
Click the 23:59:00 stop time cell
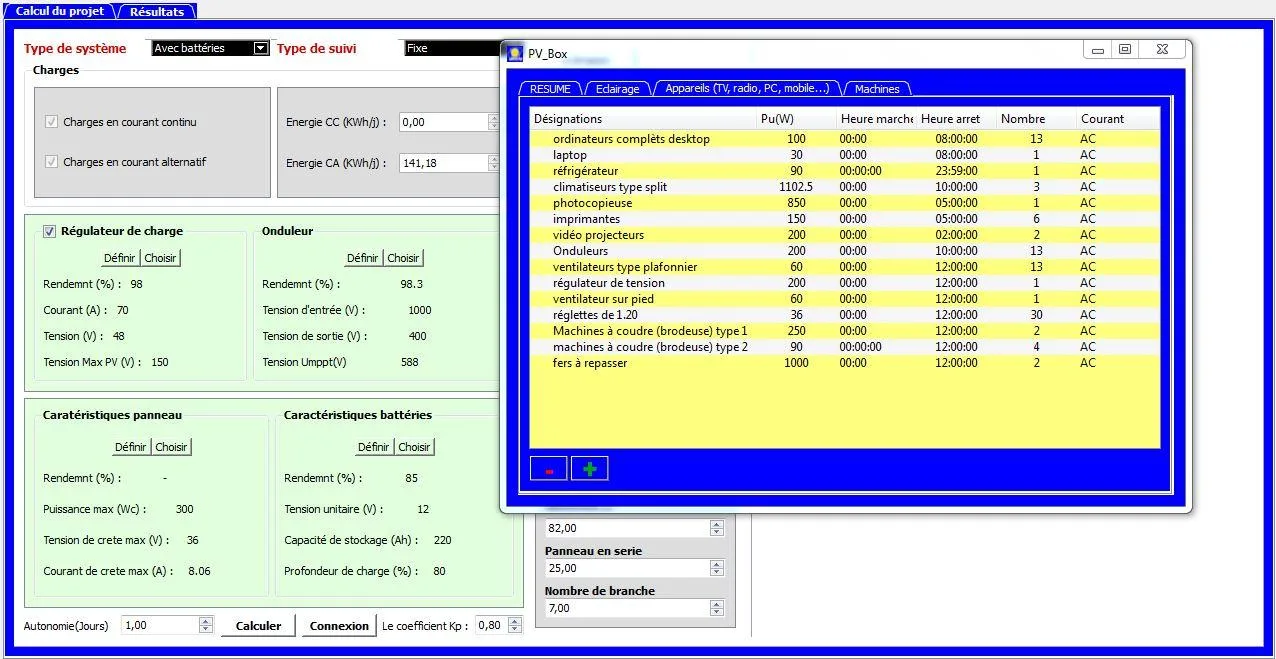[x=957, y=171]
